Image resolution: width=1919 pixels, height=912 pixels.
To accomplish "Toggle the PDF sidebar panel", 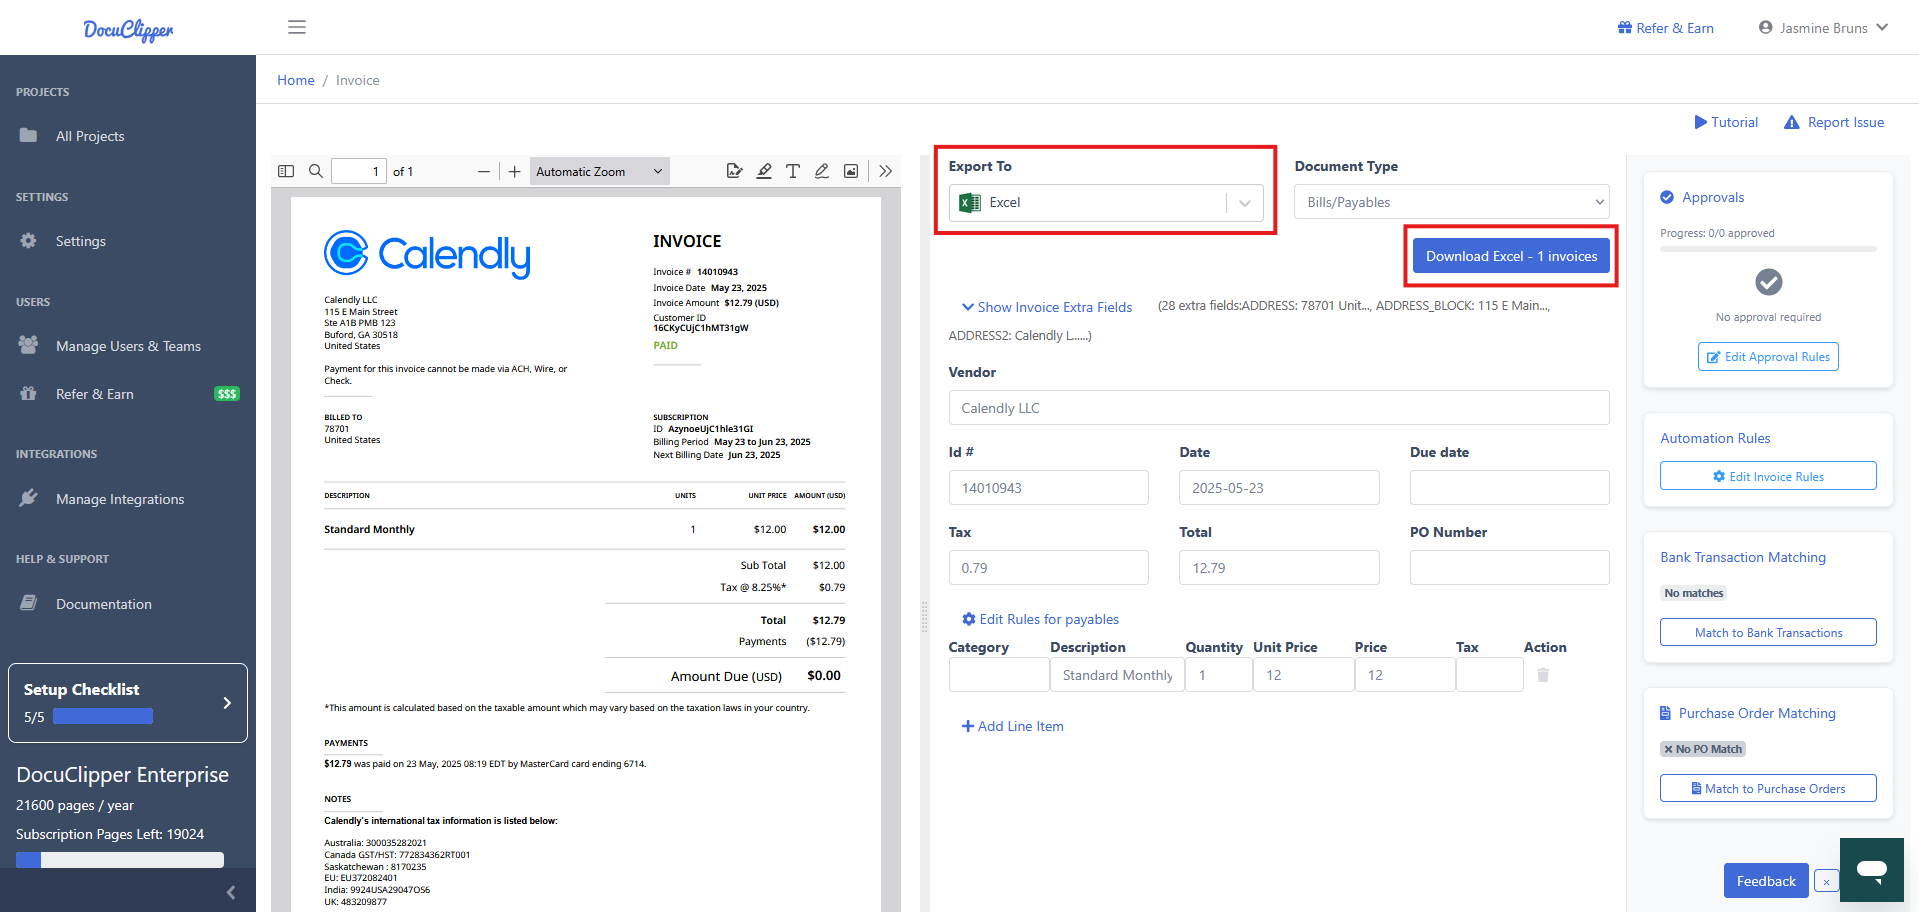I will (x=285, y=171).
